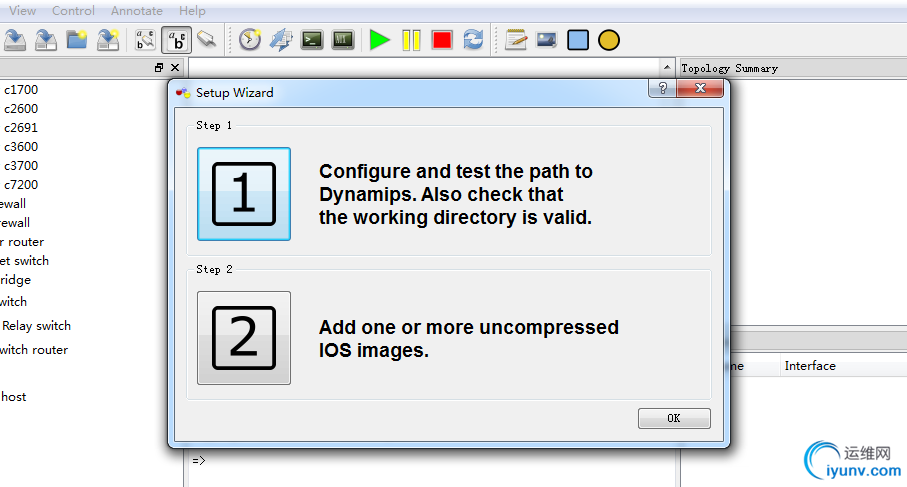The height and width of the screenshot is (487, 907).
Task: Open the Annotate menu
Action: (x=137, y=11)
